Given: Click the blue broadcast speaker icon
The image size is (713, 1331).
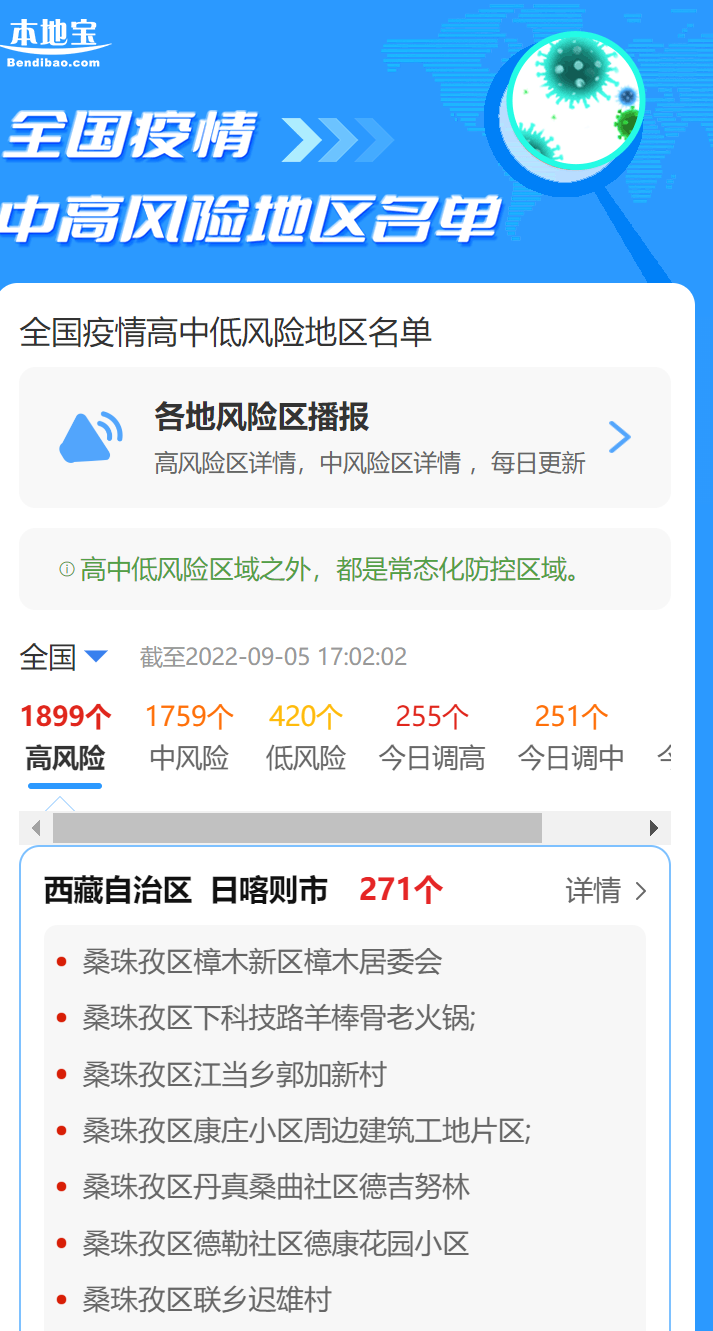Looking at the screenshot, I should 91,436.
